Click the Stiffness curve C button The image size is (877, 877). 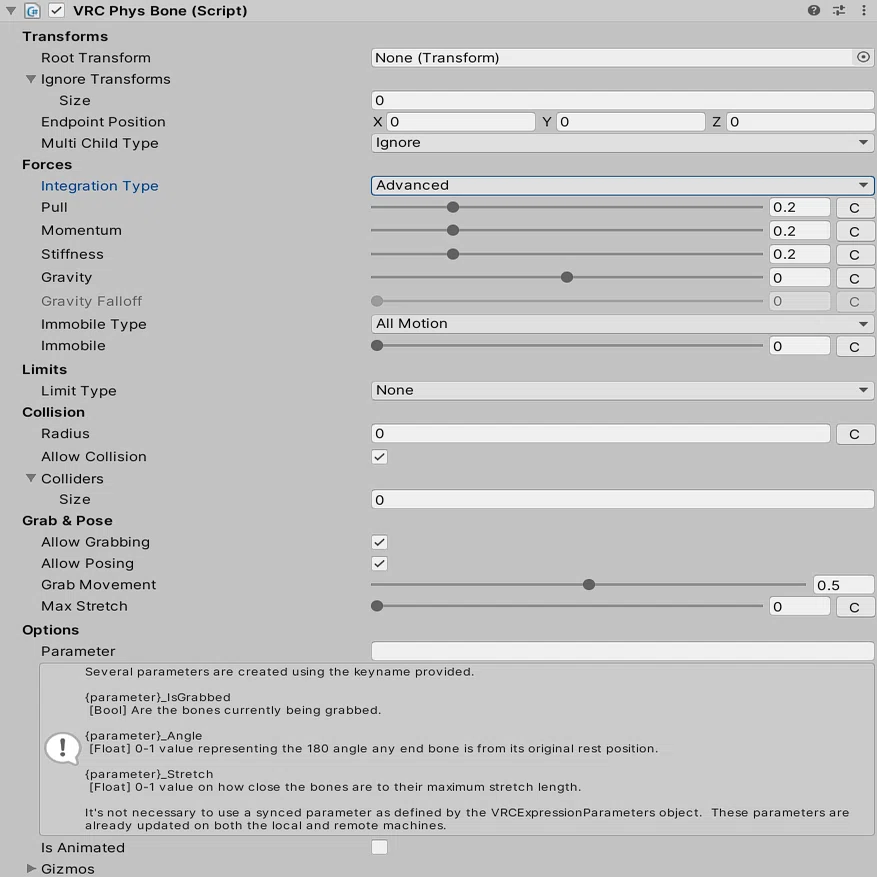pos(854,254)
